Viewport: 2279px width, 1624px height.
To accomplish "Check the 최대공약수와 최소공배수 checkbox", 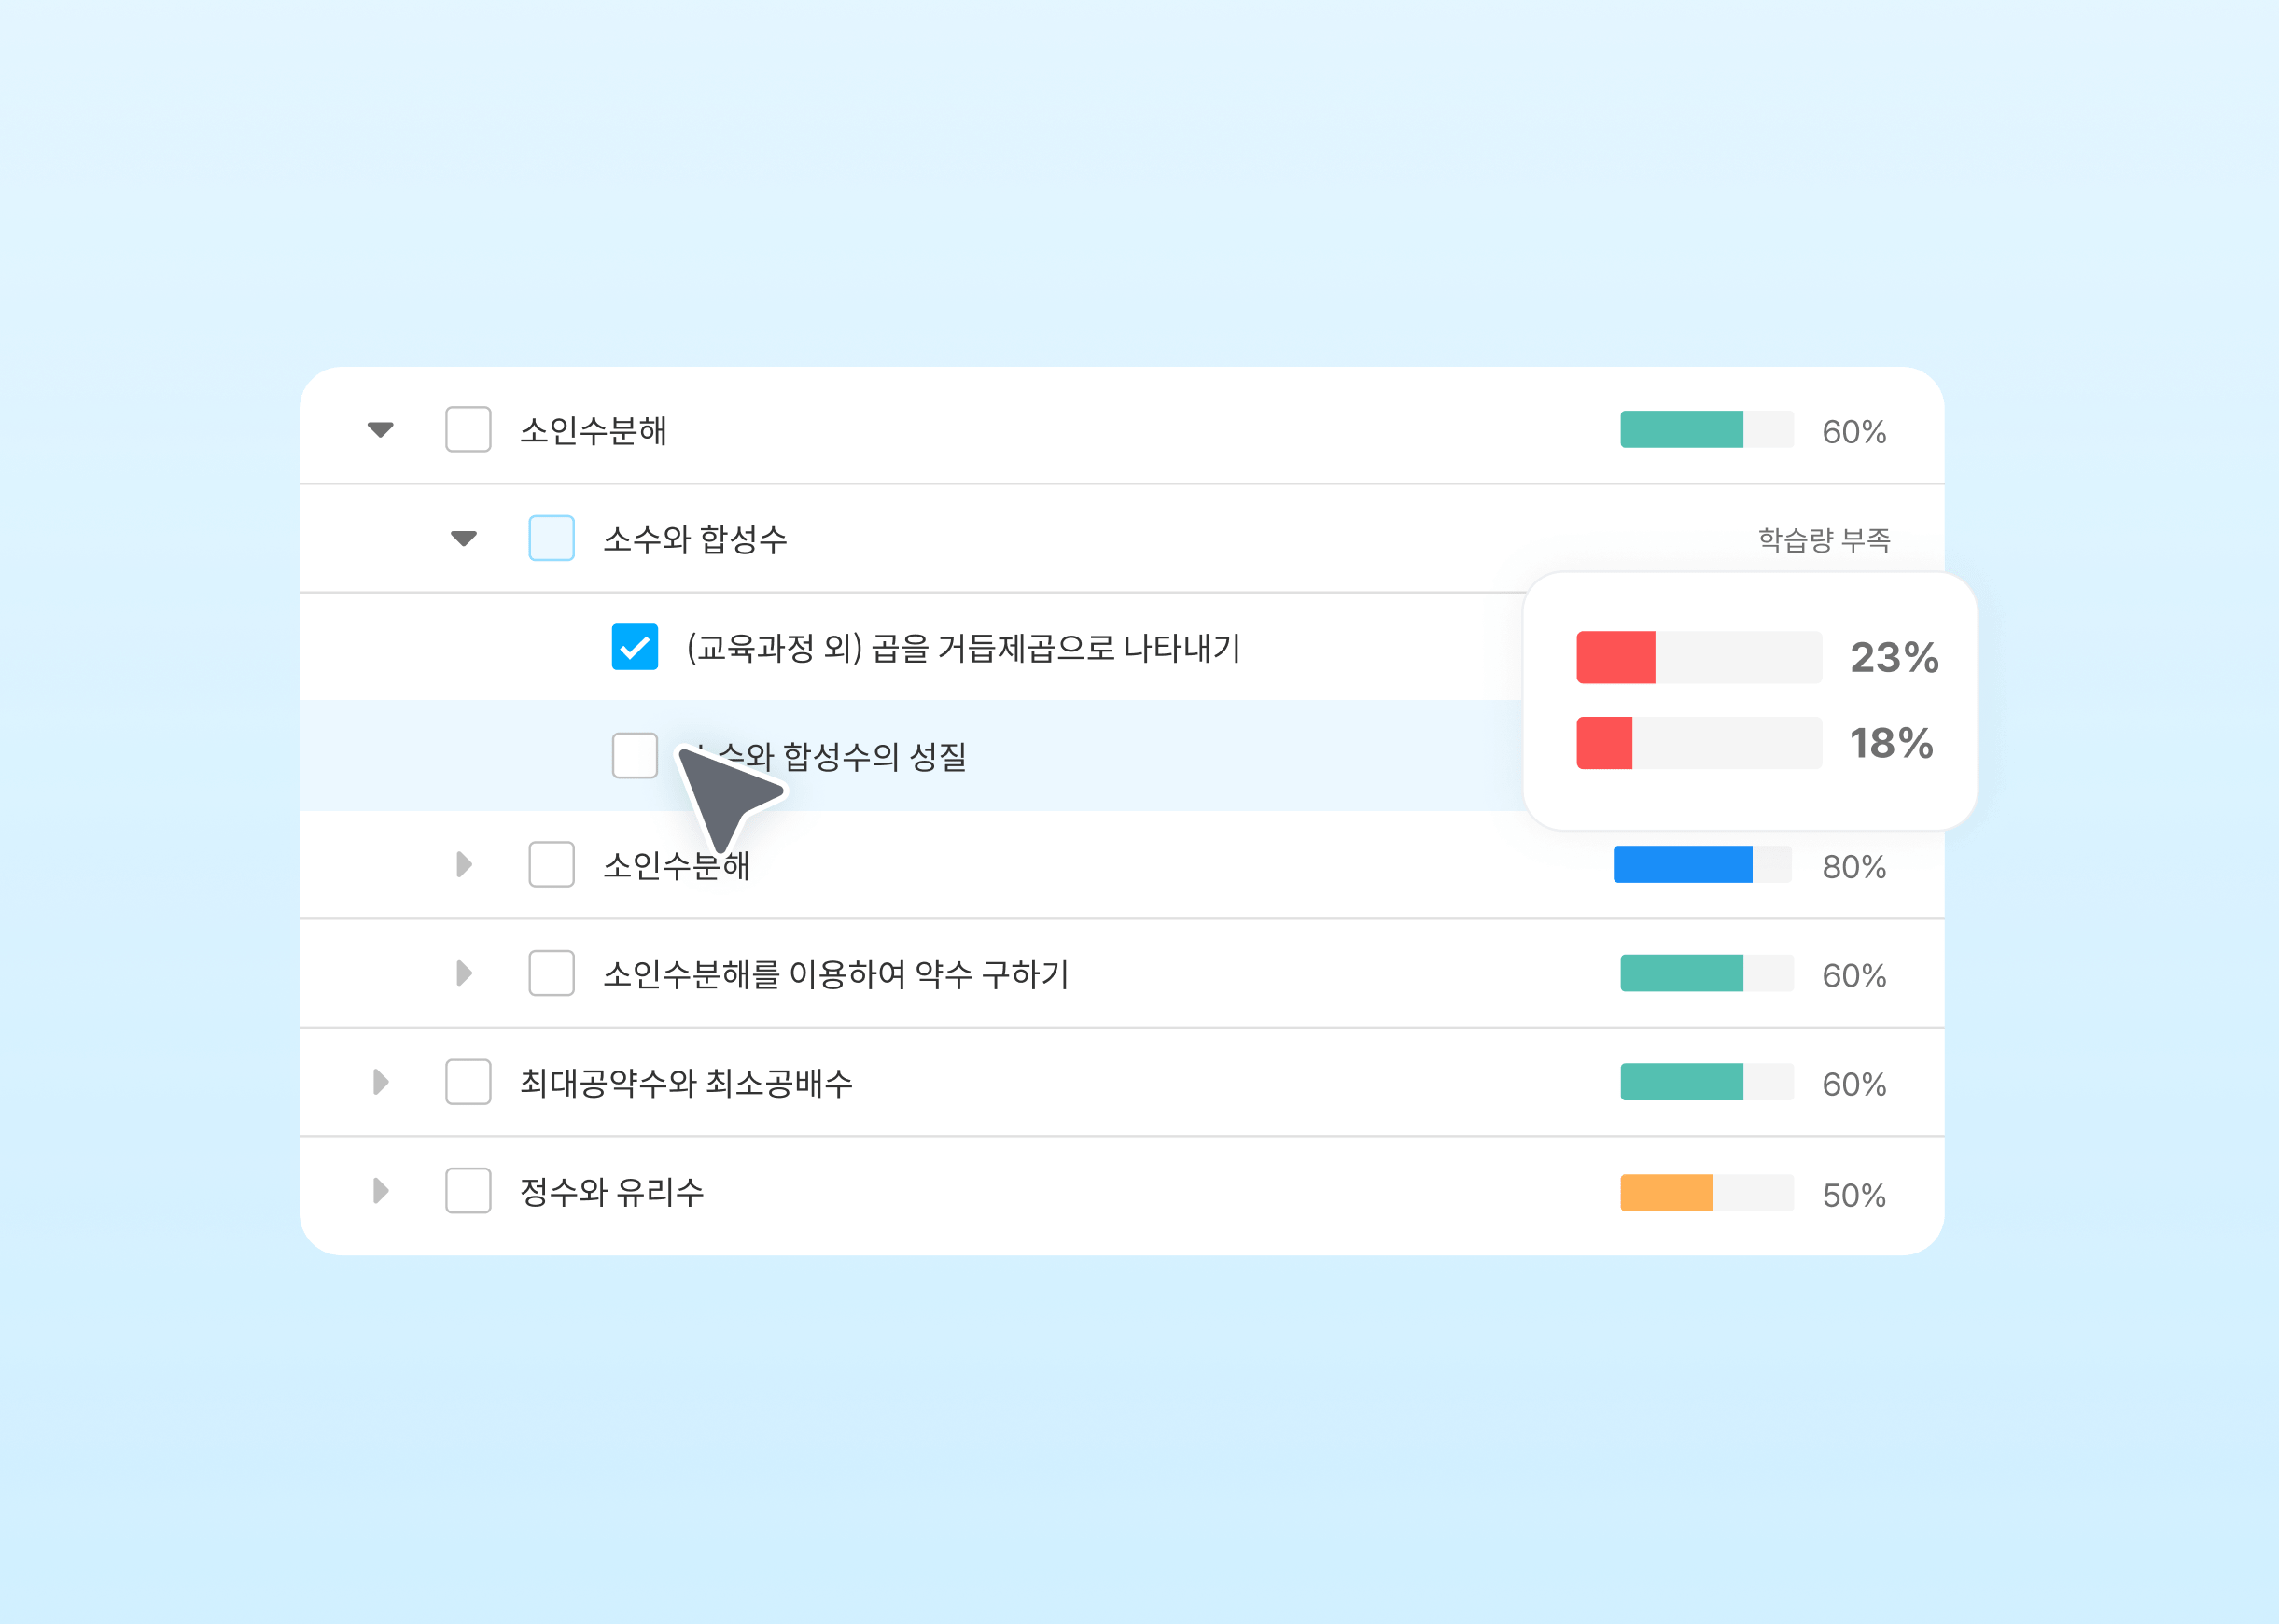I will (468, 1082).
